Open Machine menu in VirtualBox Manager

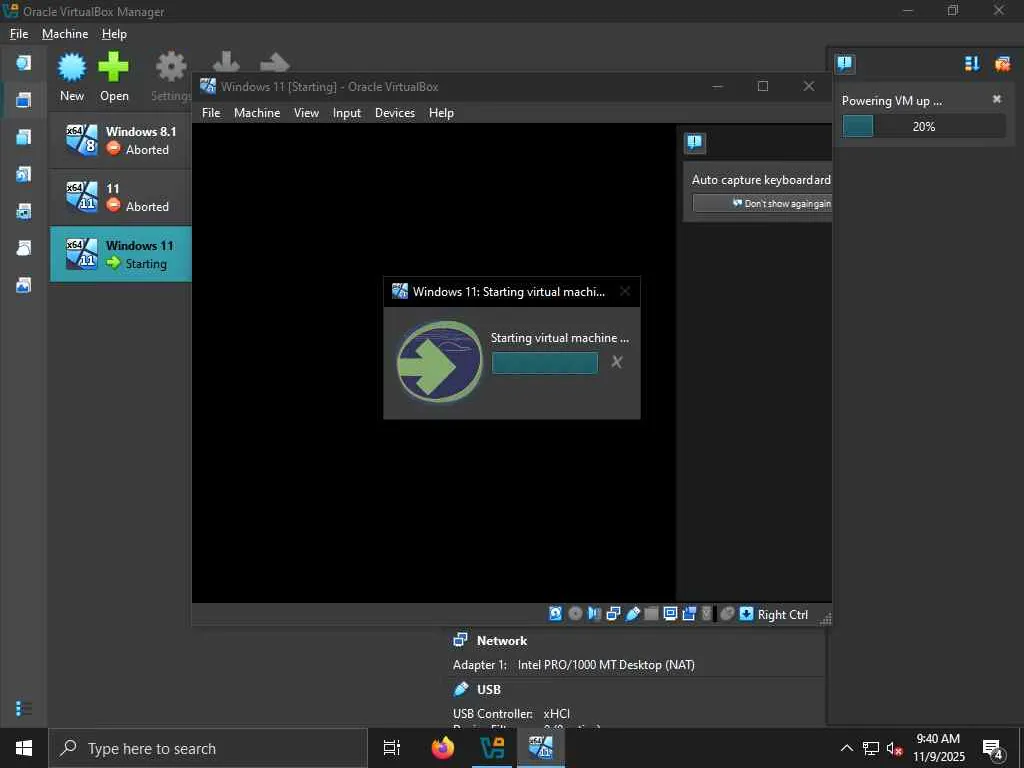65,34
